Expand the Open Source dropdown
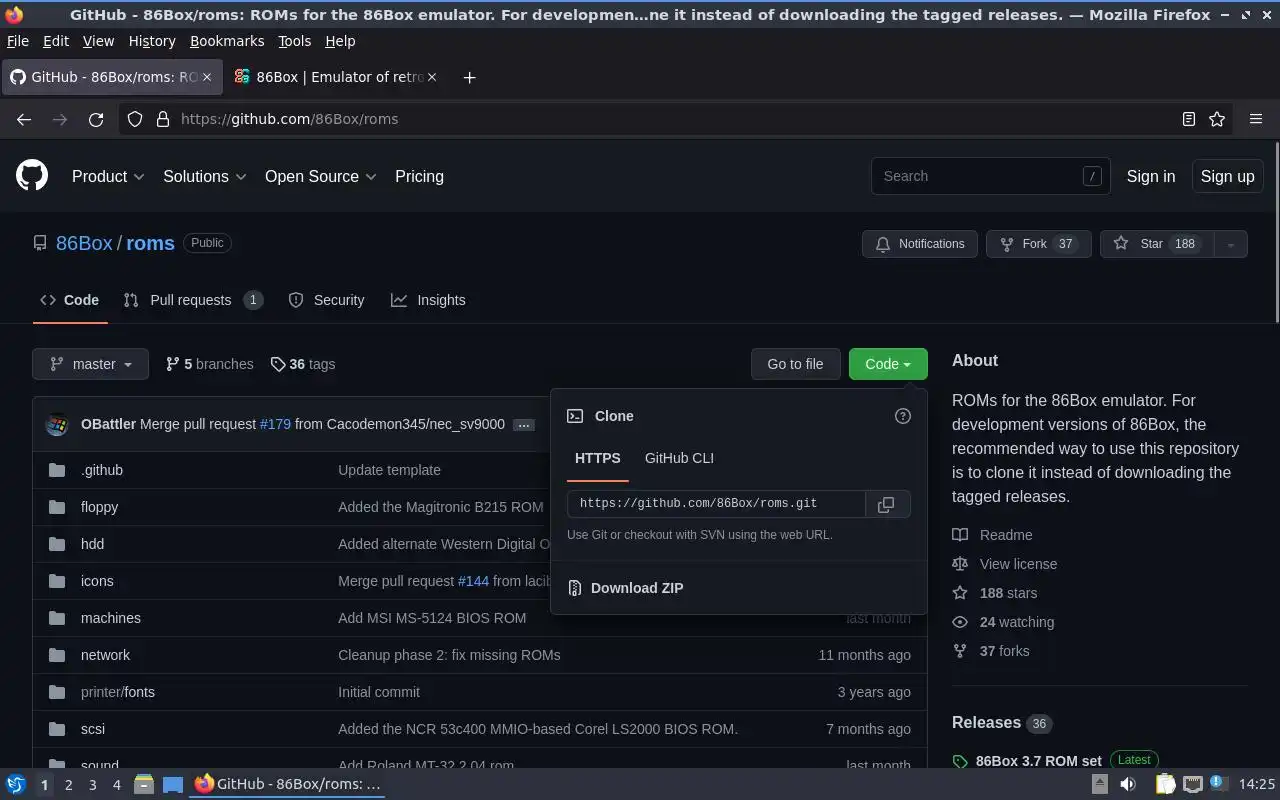1280x800 pixels. pyautogui.click(x=321, y=176)
